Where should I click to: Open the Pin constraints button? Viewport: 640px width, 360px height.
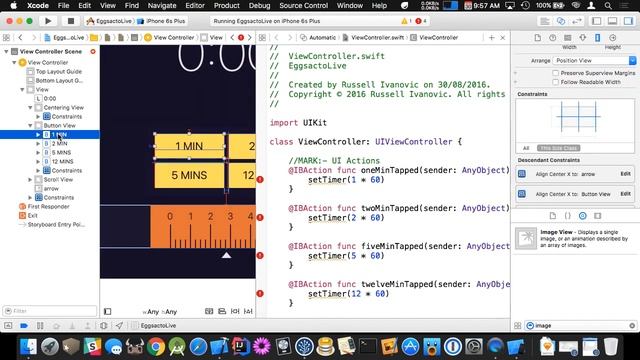235,311
